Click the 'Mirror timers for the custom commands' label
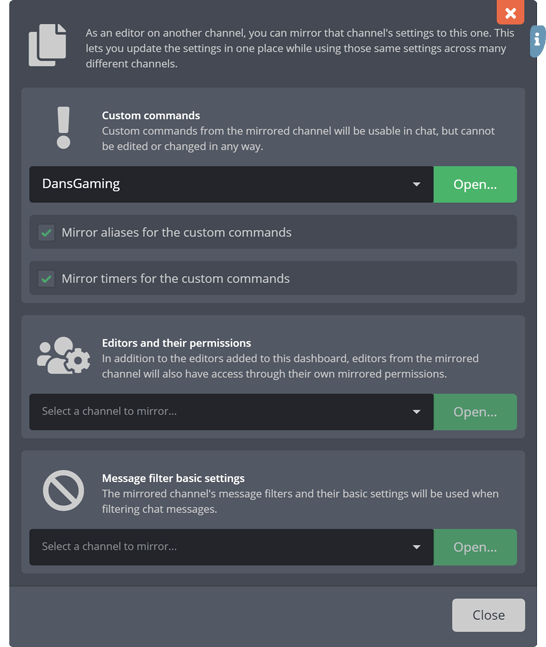This screenshot has height=647, width=546. (x=175, y=279)
